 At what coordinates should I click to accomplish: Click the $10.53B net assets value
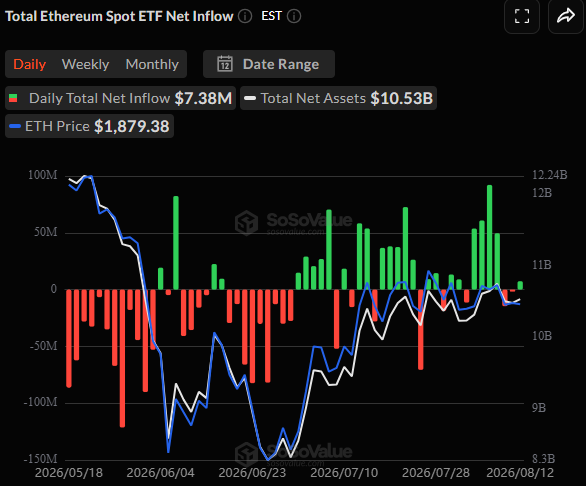coord(401,98)
